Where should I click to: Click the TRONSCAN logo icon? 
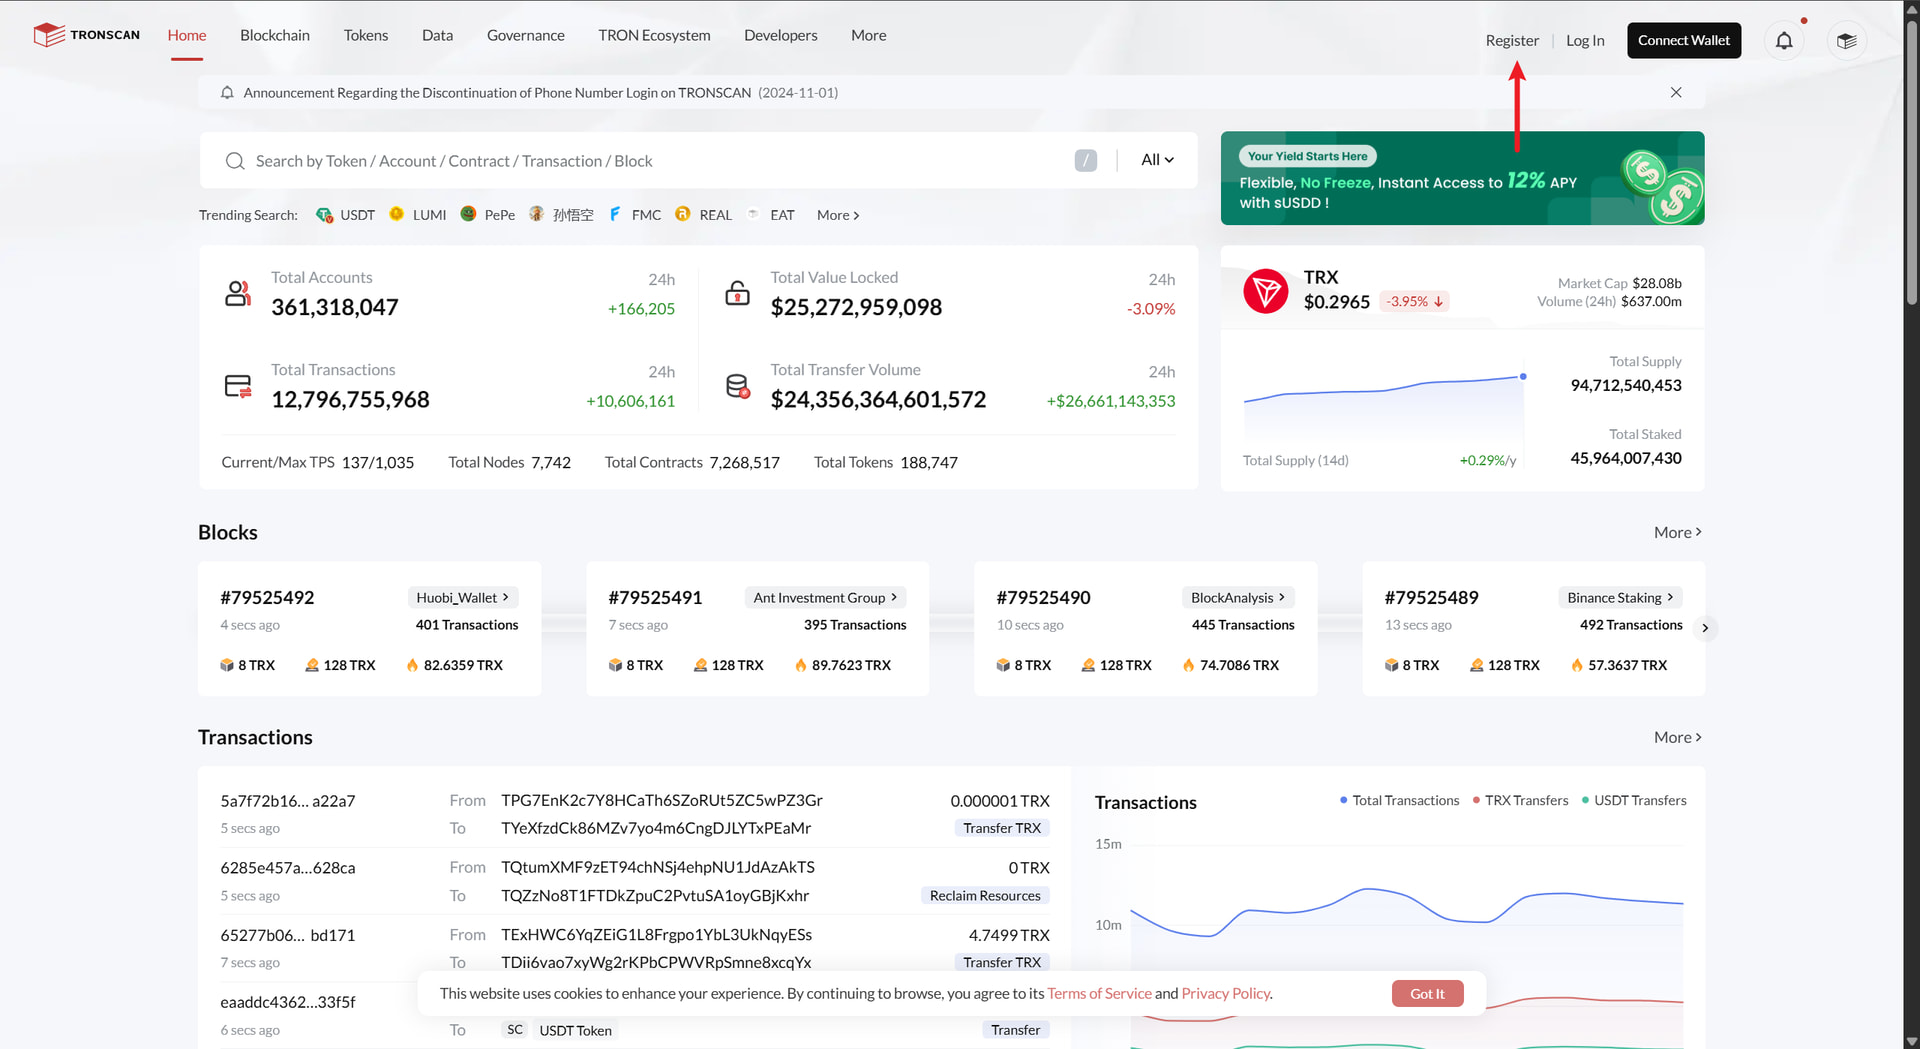coord(48,35)
